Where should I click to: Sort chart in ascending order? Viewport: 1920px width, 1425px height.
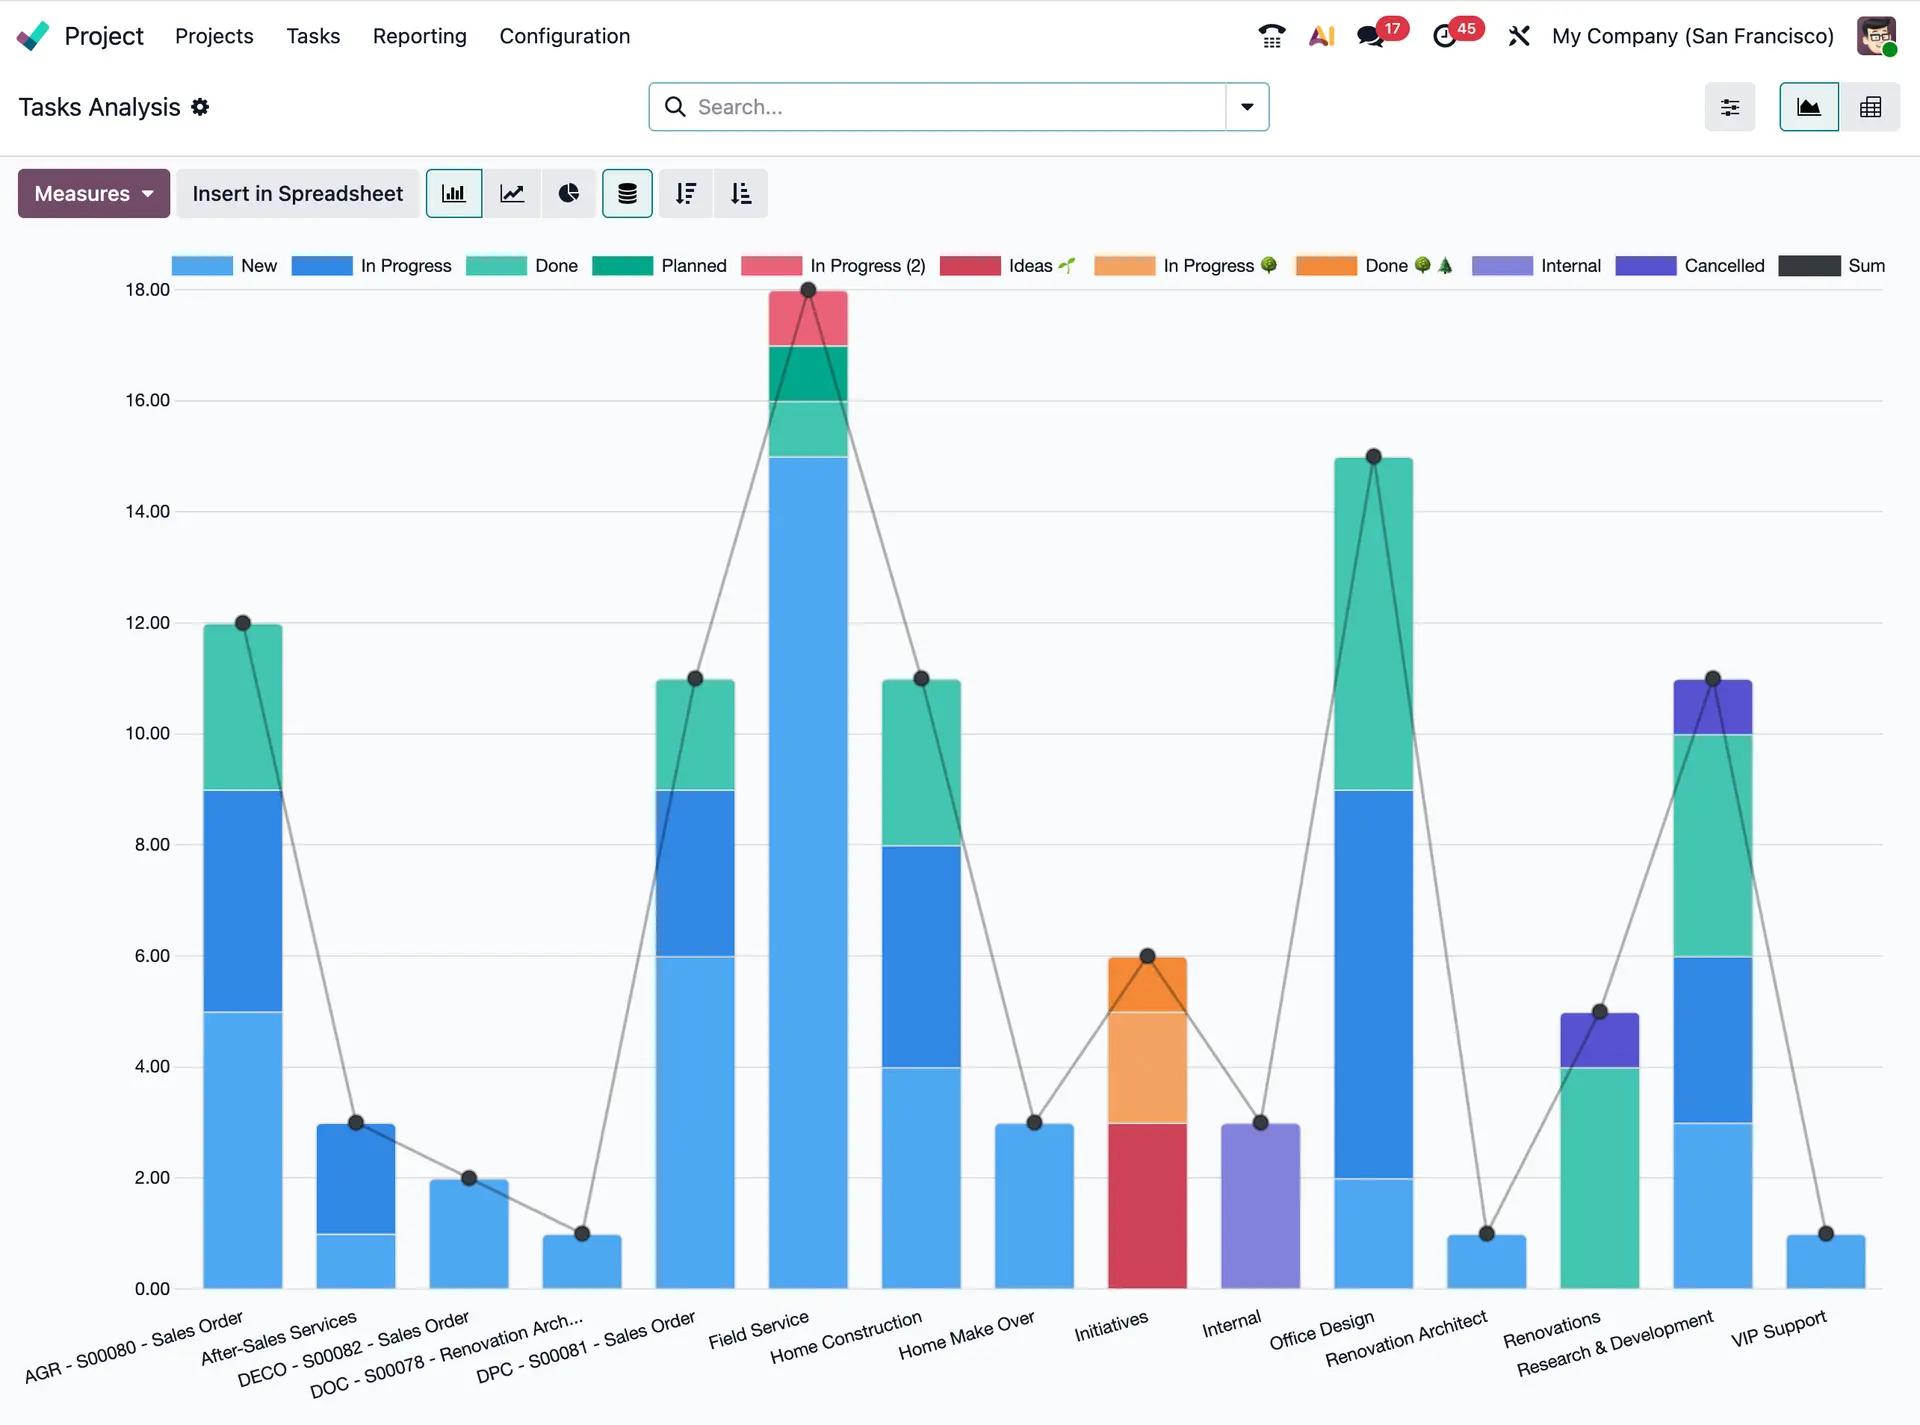tap(741, 193)
